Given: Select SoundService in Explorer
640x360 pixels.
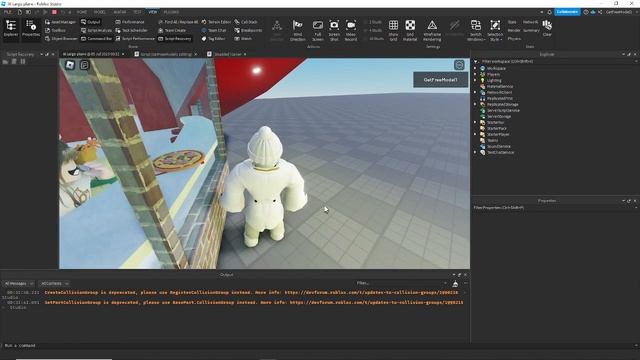Looking at the screenshot, I should pyautogui.click(x=498, y=146).
